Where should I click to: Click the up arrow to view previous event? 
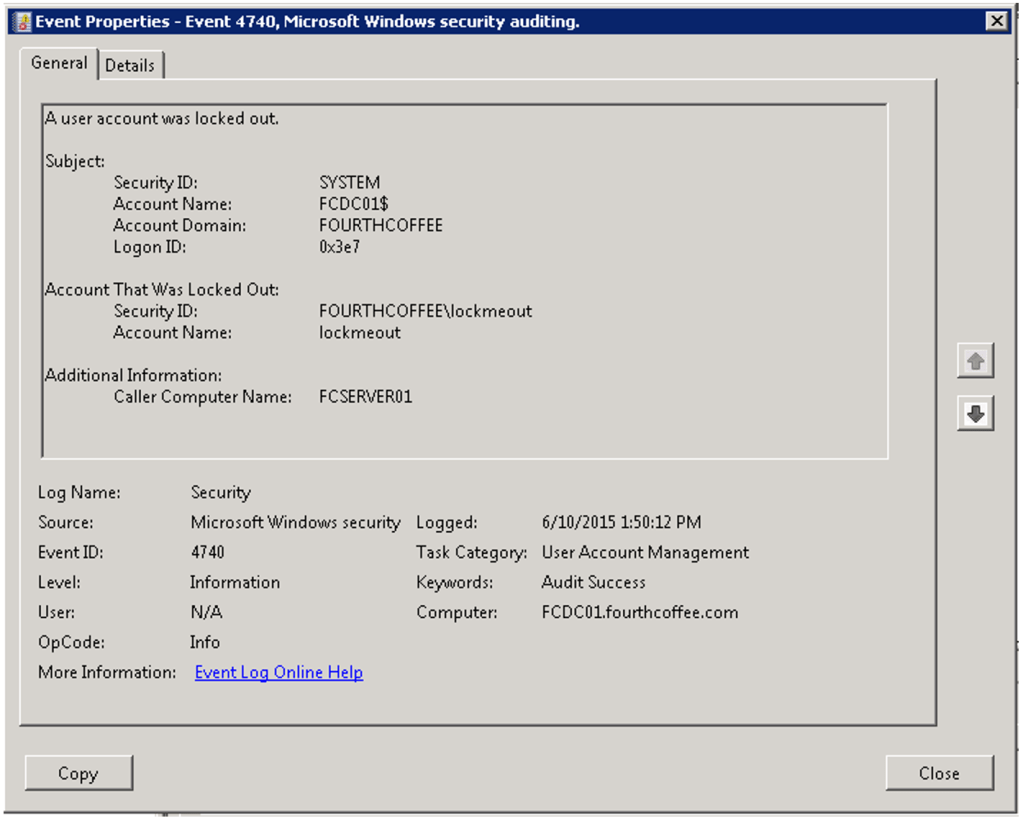(974, 362)
